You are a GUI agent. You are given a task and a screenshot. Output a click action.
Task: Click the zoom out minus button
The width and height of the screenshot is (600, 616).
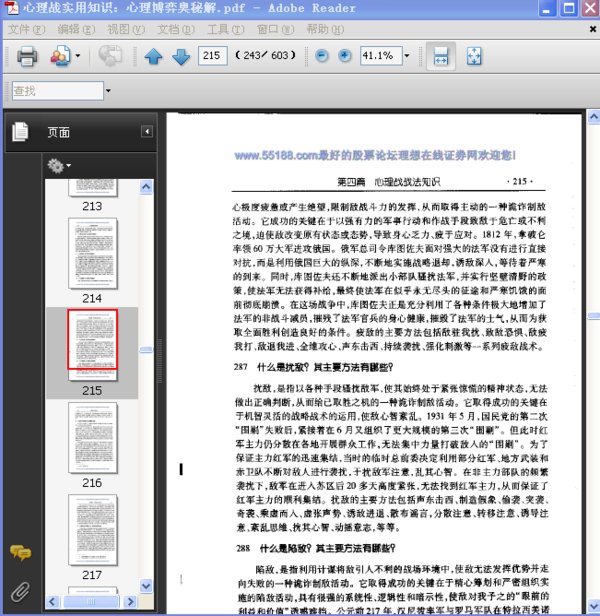[x=322, y=56]
